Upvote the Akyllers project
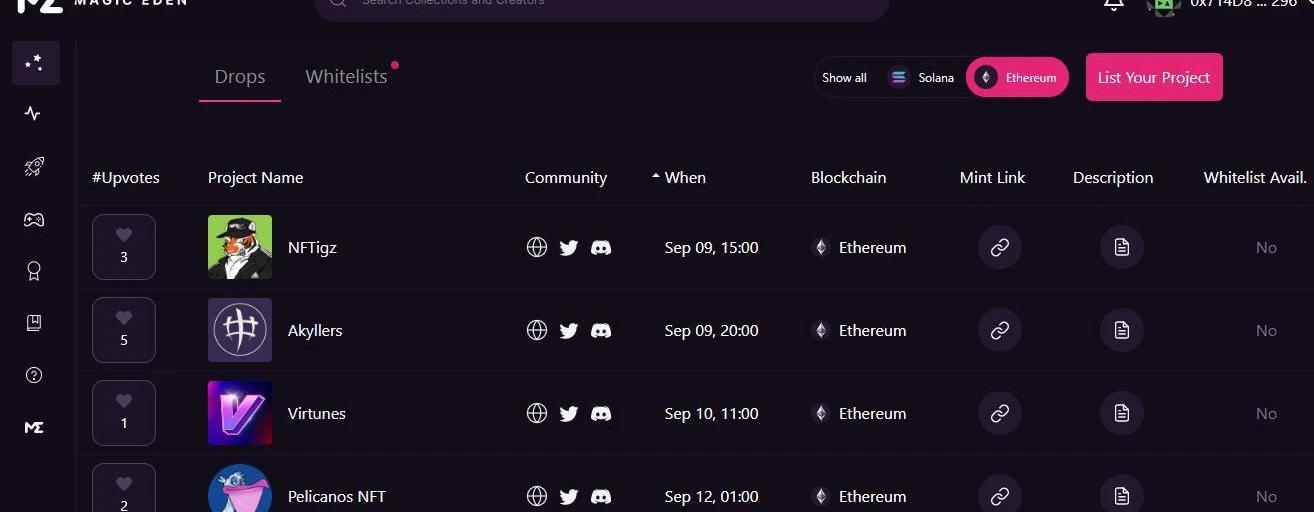 (124, 329)
